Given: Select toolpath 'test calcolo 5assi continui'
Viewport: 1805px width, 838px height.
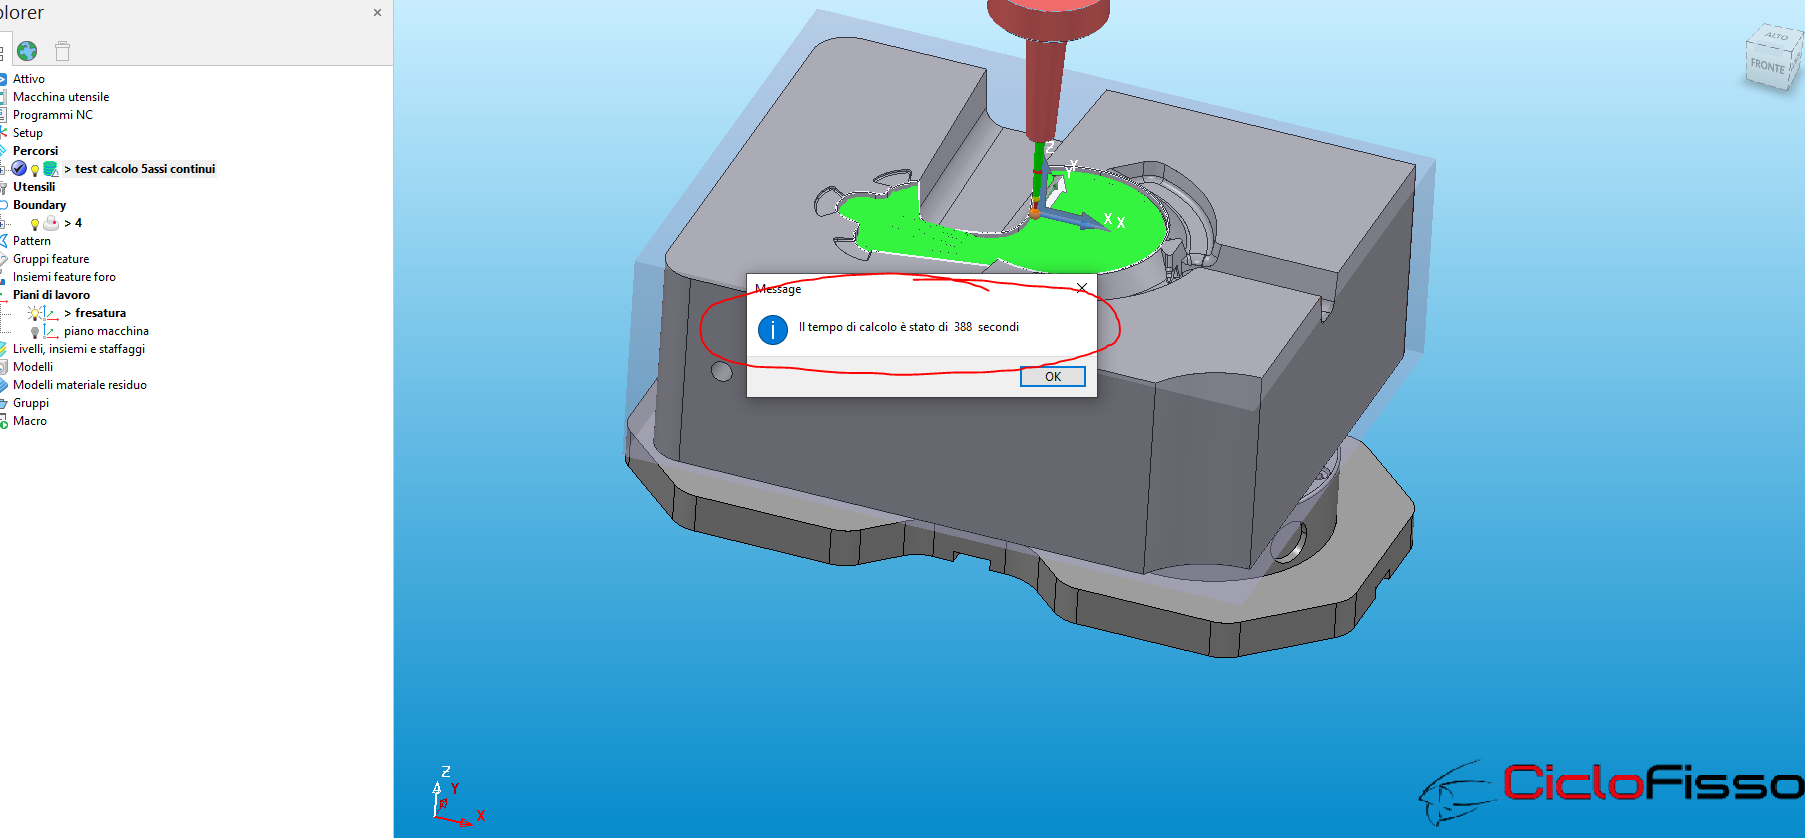Looking at the screenshot, I should coord(145,169).
